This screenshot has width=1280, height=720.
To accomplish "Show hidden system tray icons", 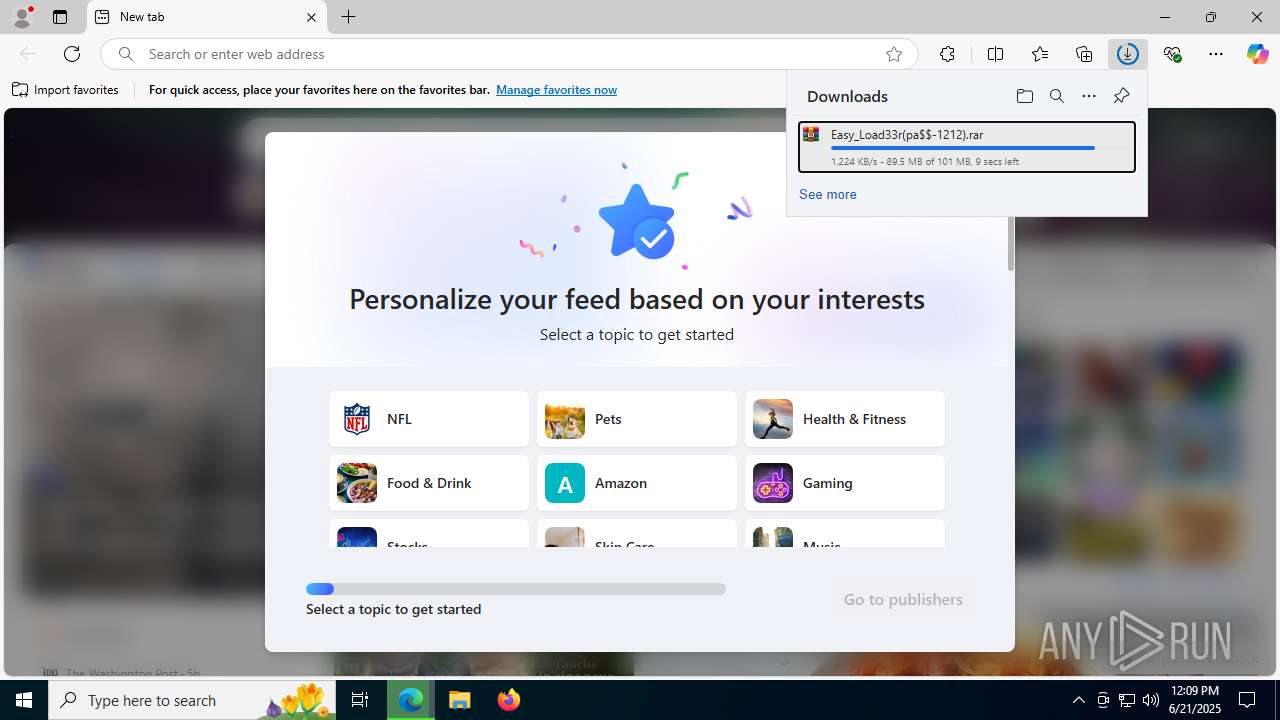I will point(1078,700).
